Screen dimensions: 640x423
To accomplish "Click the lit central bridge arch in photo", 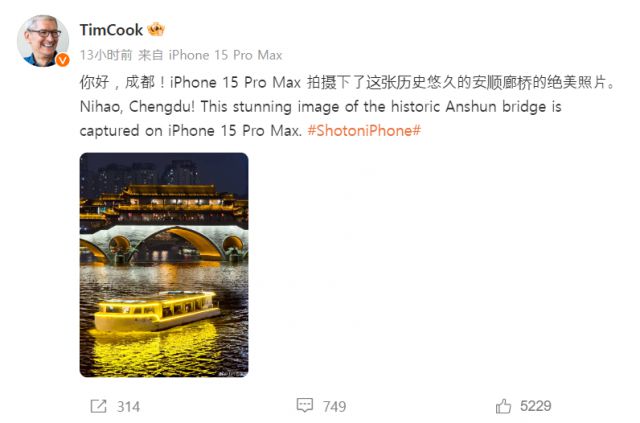I will 178,245.
